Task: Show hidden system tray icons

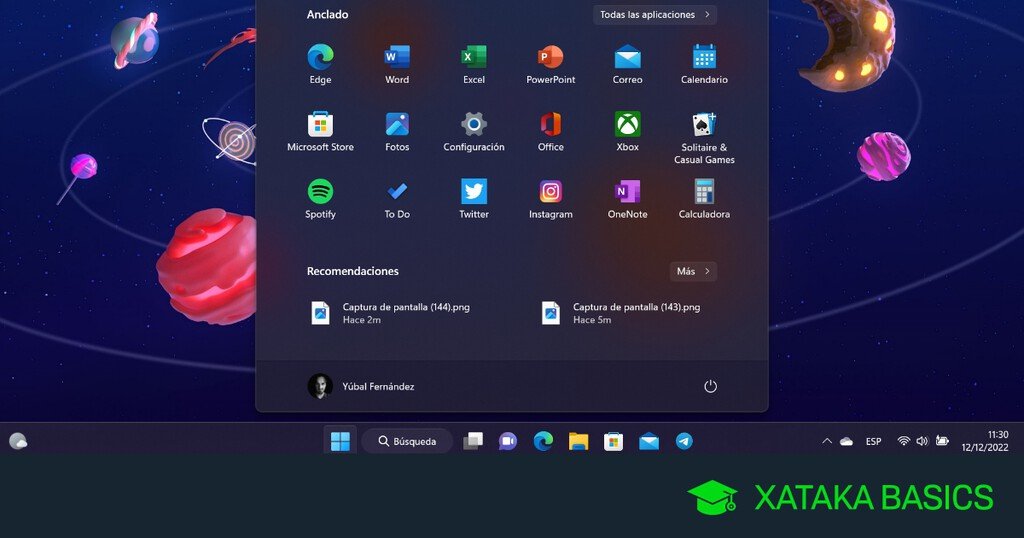Action: [x=827, y=441]
